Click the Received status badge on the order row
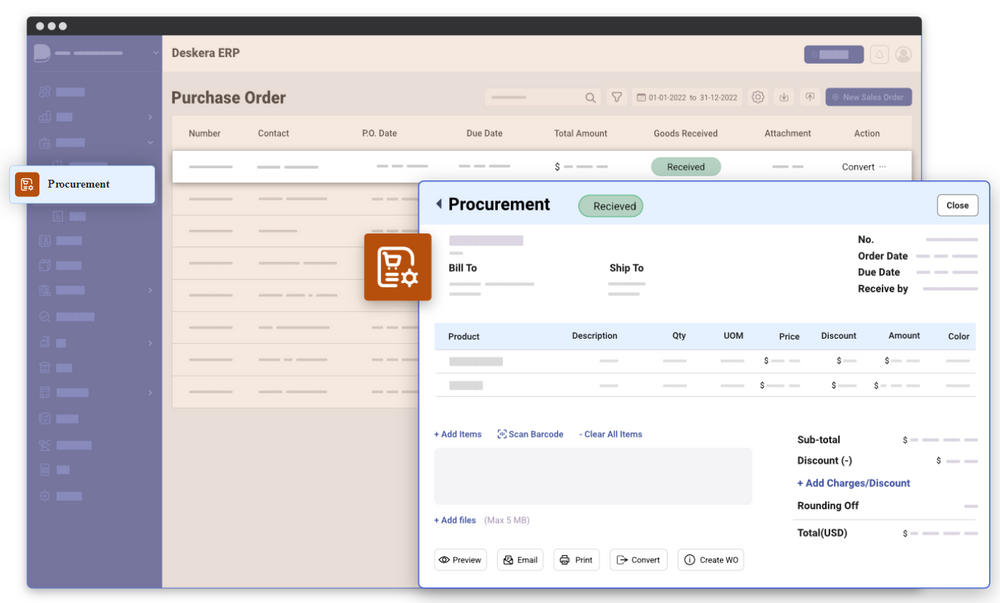This screenshot has height=603, width=1000. pyautogui.click(x=685, y=166)
